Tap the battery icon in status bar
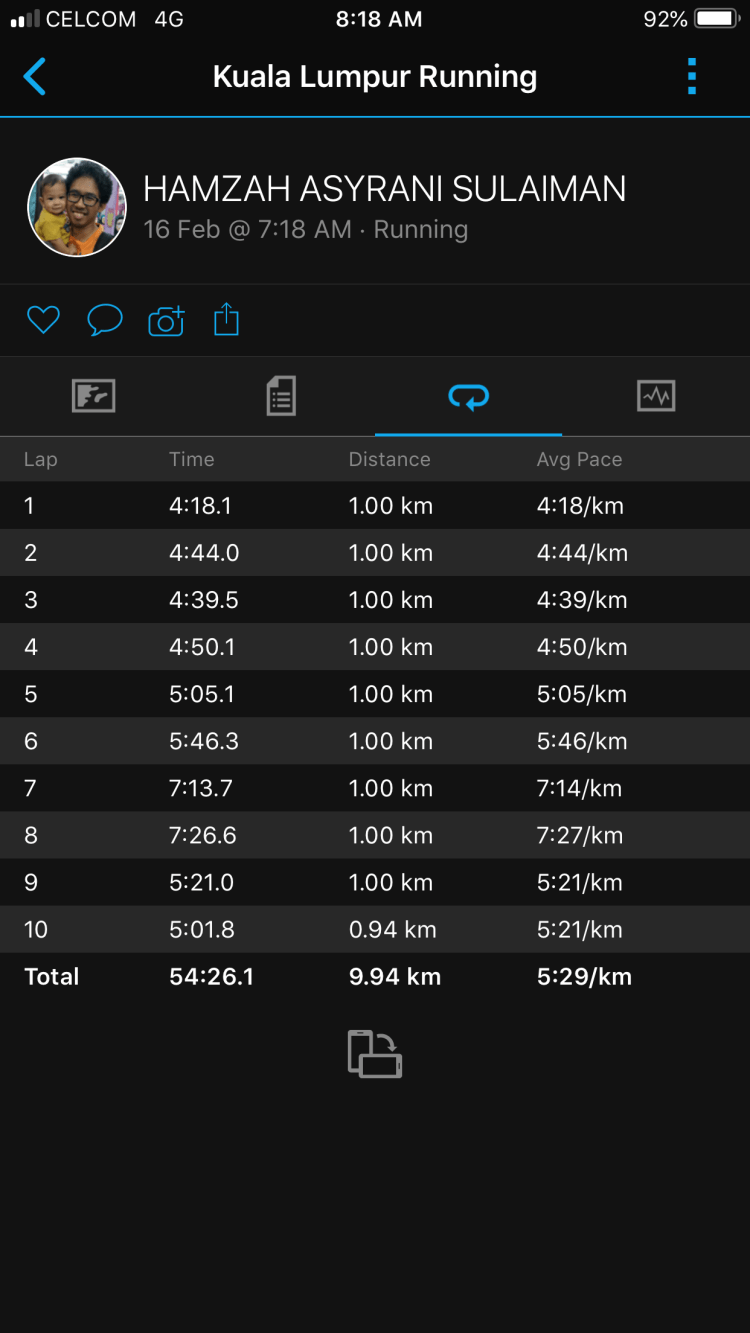Screen dimensions: 750x1333 pyautogui.click(x=716, y=19)
